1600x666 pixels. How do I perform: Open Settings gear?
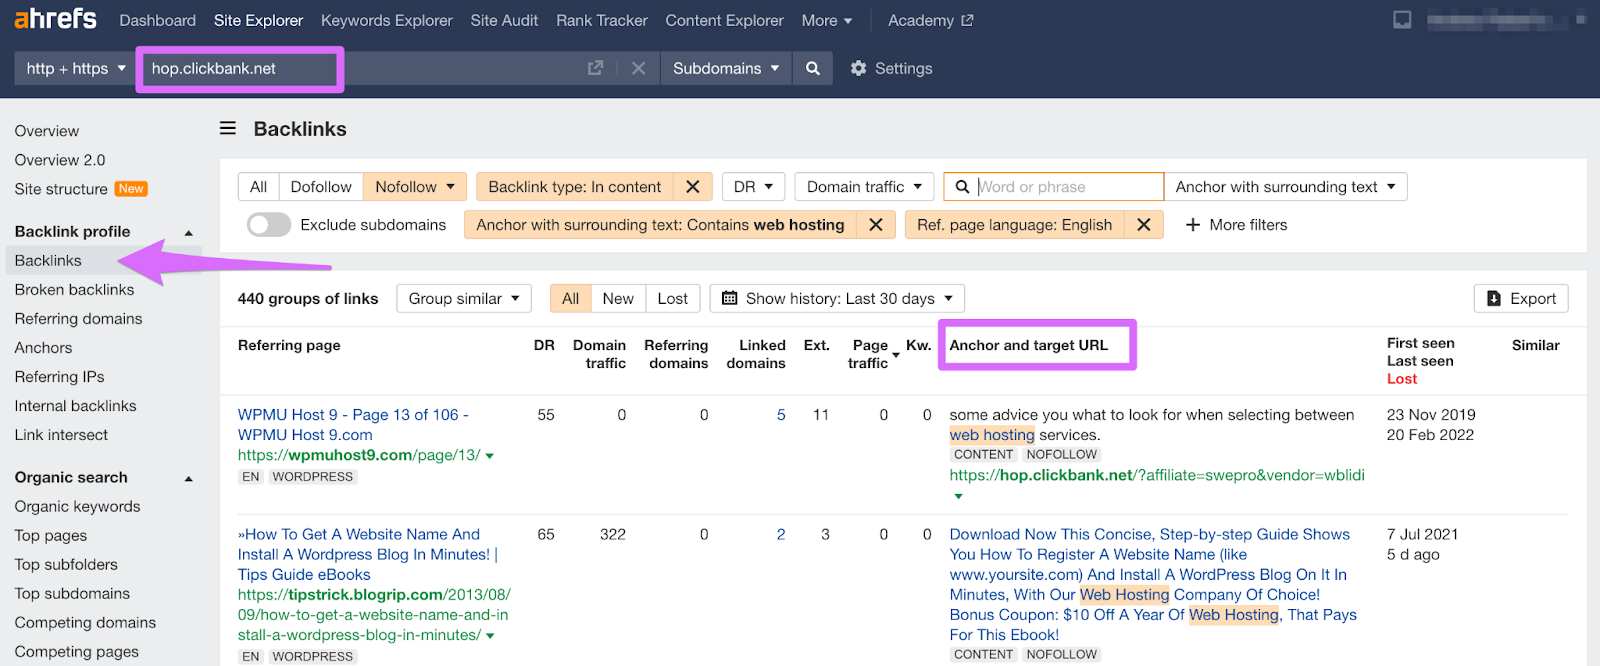tap(891, 68)
